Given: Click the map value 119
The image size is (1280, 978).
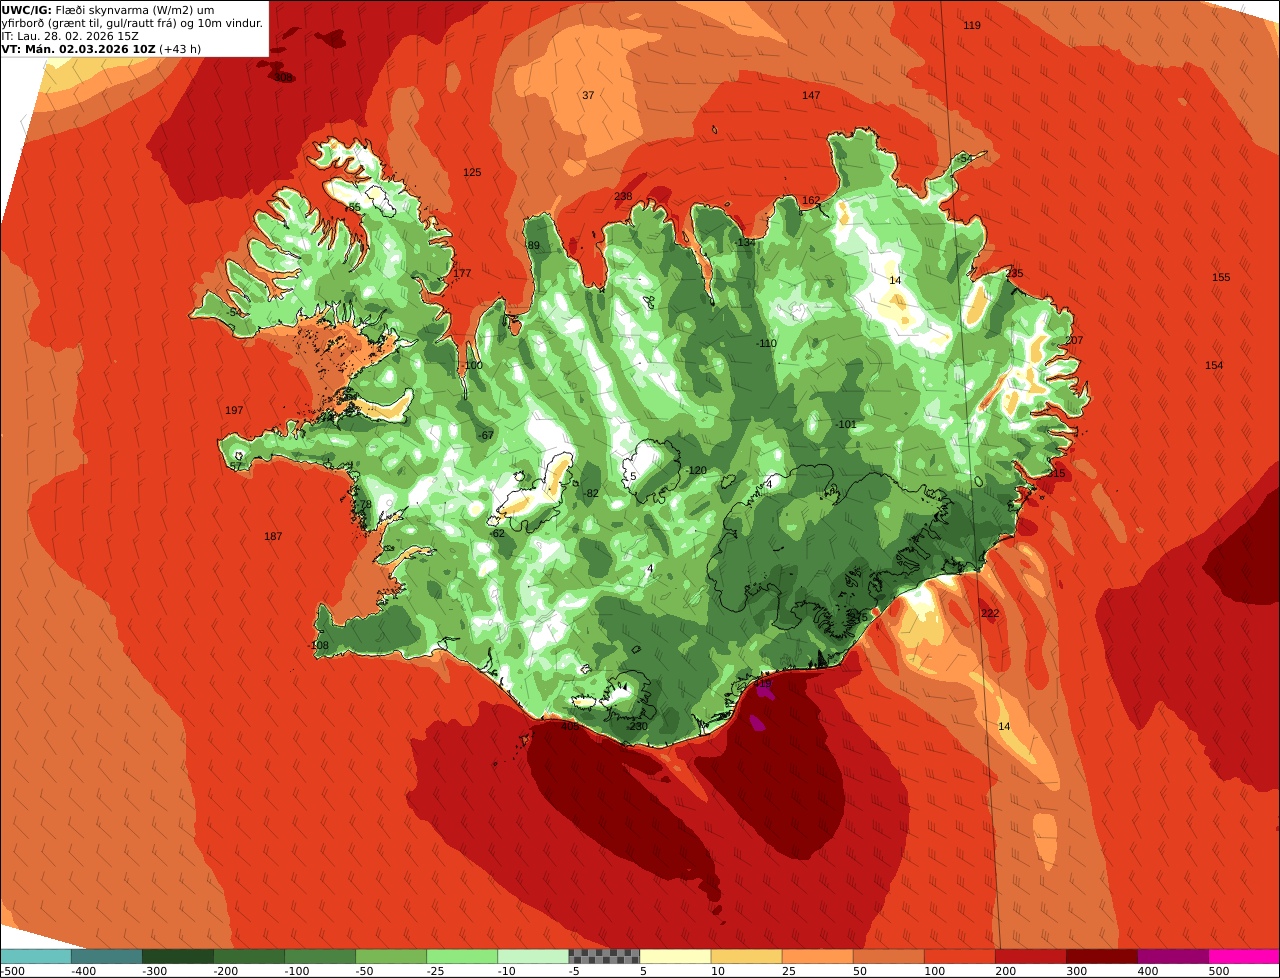Looking at the screenshot, I should click(x=972, y=25).
